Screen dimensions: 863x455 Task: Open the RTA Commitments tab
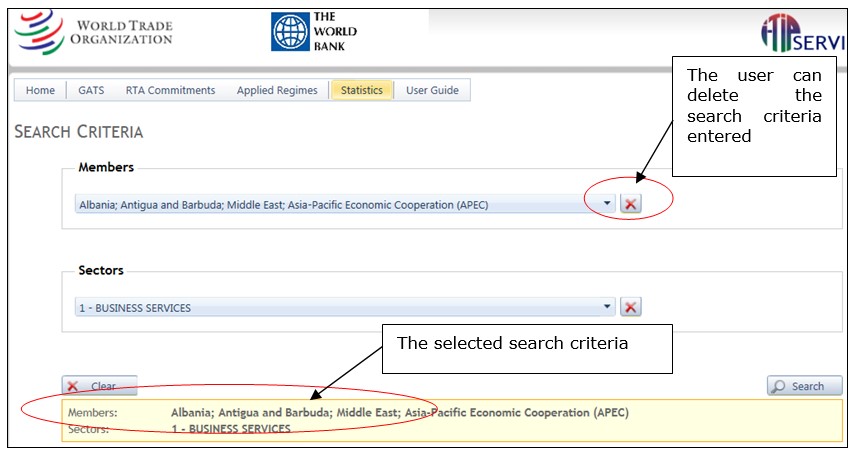[x=170, y=90]
